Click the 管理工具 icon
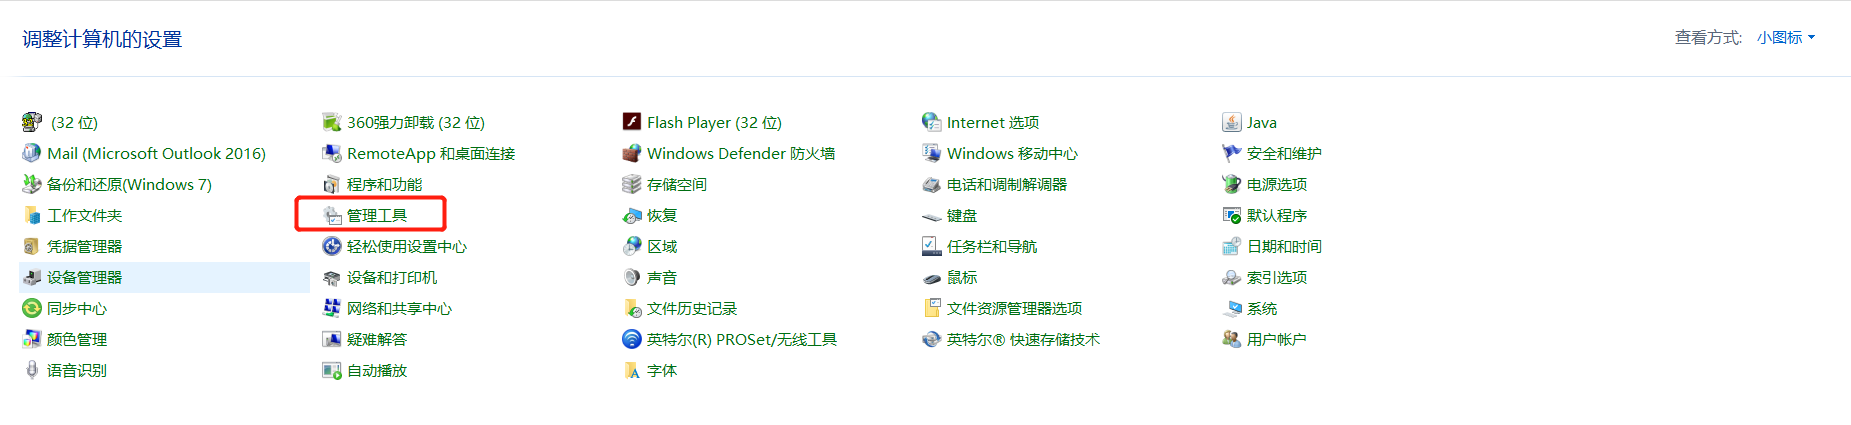Viewport: 1851px width, 425px height. (332, 215)
